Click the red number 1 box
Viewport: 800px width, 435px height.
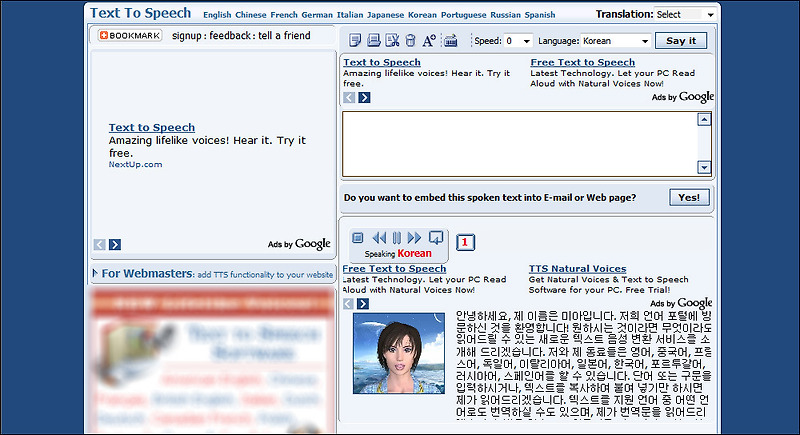pyautogui.click(x=465, y=242)
